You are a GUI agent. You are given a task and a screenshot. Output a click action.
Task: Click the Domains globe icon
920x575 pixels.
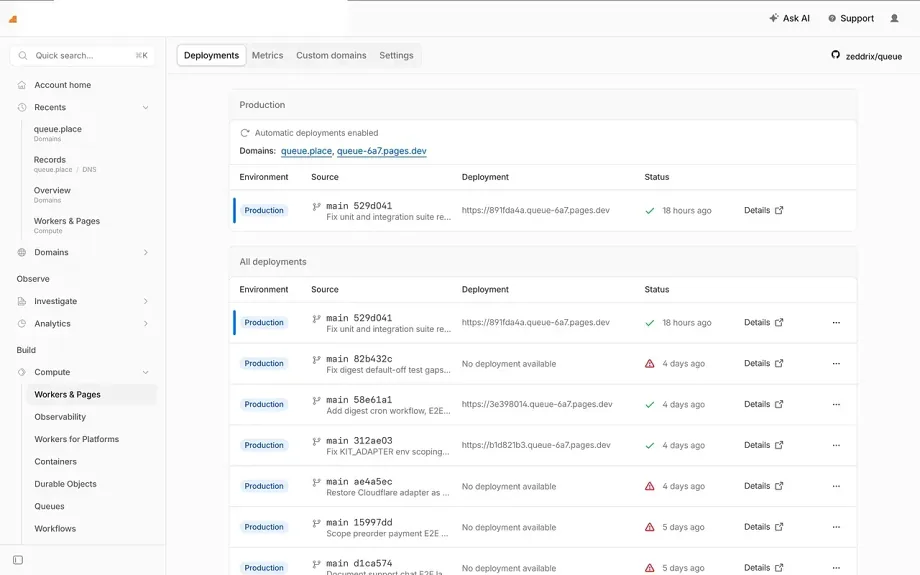(x=22, y=252)
